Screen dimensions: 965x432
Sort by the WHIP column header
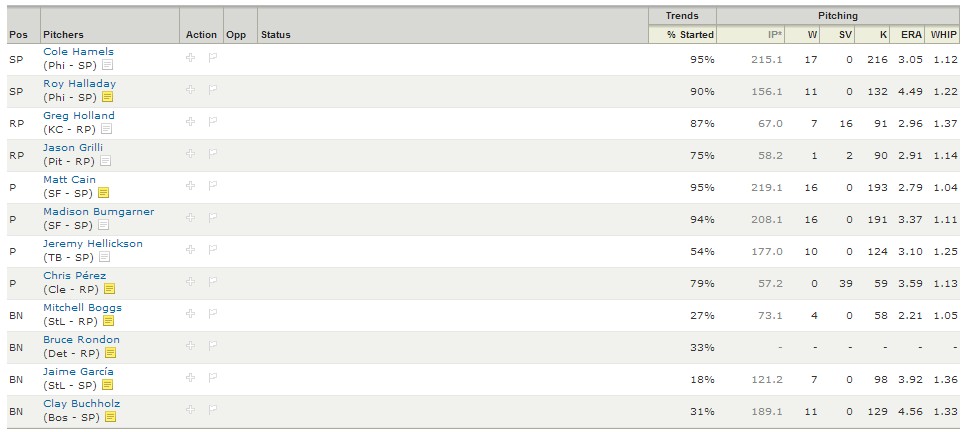(944, 35)
